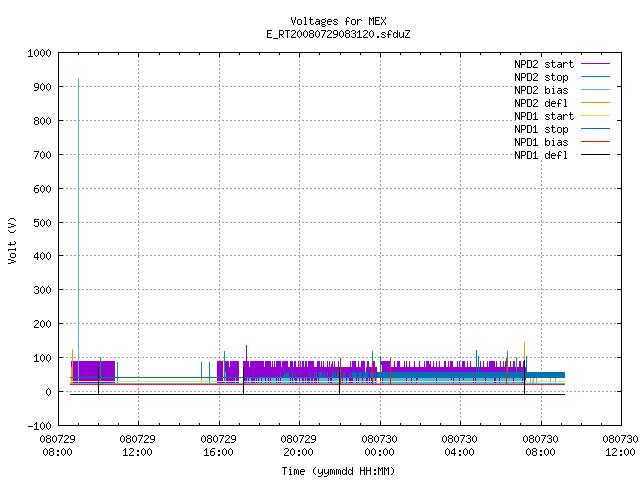Click the y-axis tick value 300
640x480 pixels.
[x=42, y=290]
